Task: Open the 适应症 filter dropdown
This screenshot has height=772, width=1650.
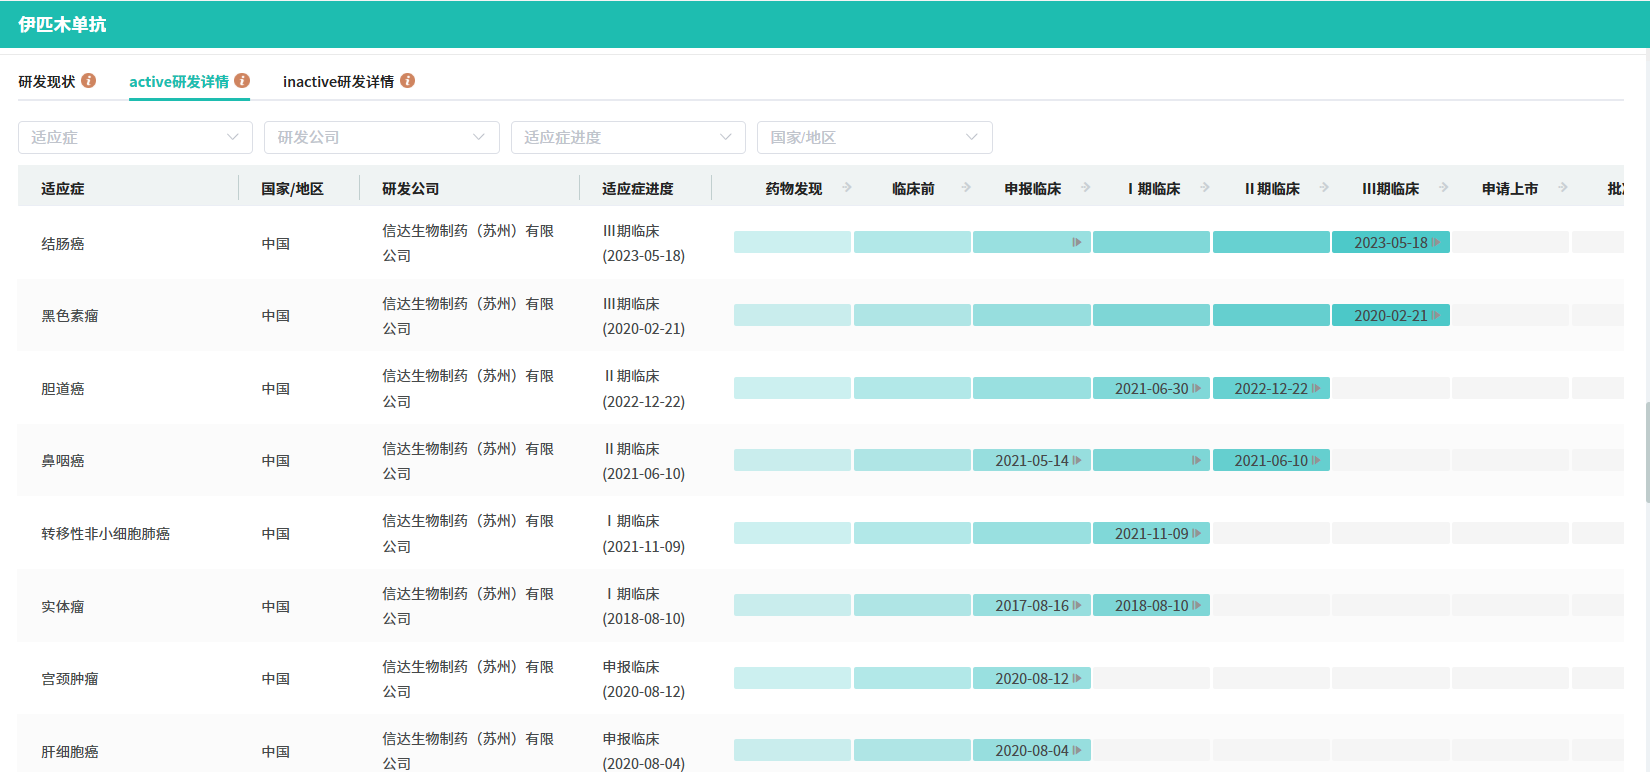Action: click(134, 138)
